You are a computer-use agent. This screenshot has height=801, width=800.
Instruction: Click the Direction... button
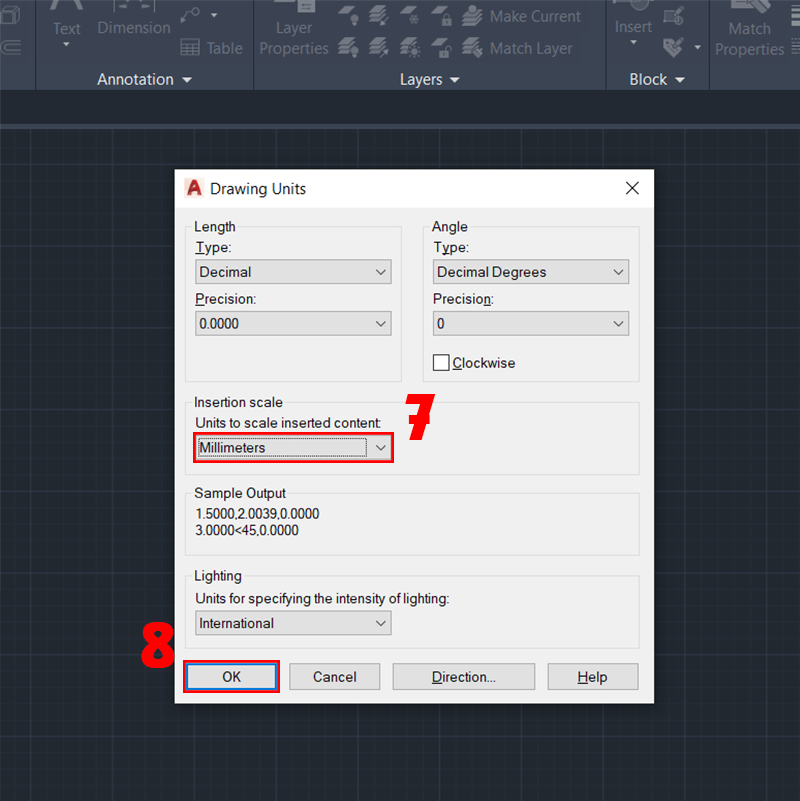click(x=463, y=677)
